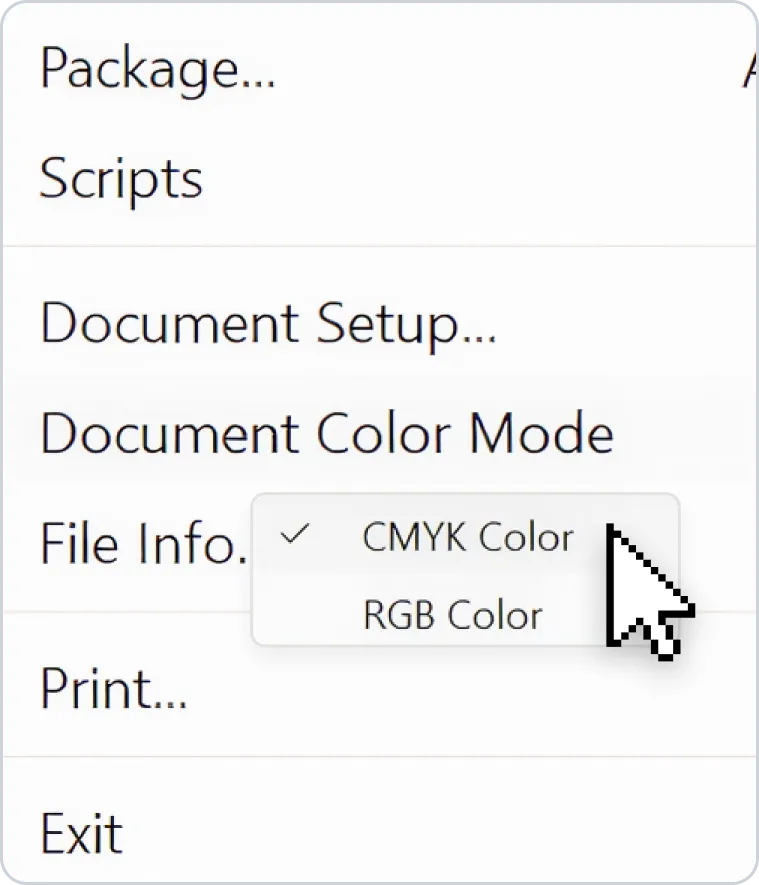Choose the File Info menu entry
The width and height of the screenshot is (759, 885).
(x=144, y=543)
